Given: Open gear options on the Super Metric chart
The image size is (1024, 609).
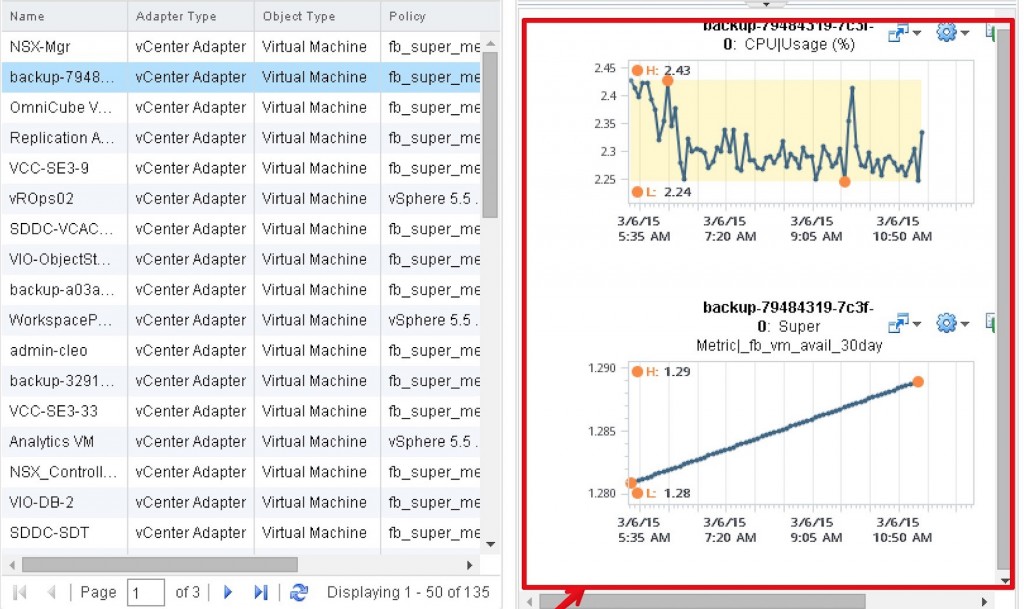Looking at the screenshot, I should click(945, 323).
